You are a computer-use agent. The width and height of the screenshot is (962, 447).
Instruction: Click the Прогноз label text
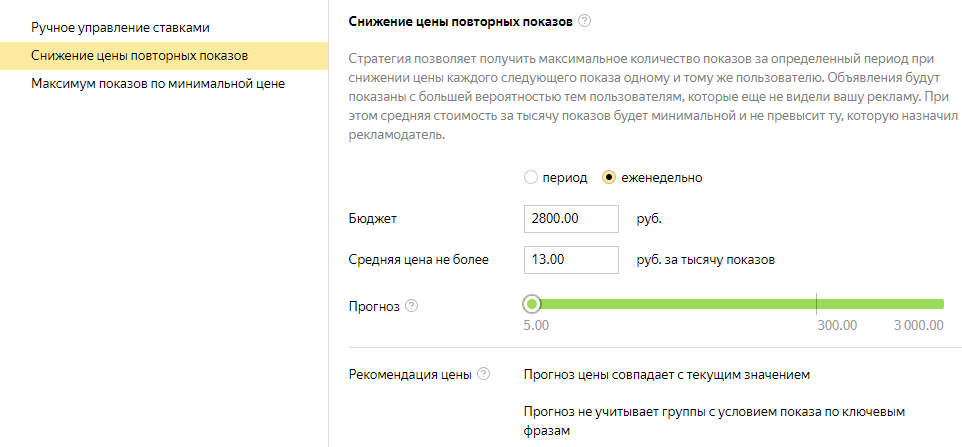point(374,305)
